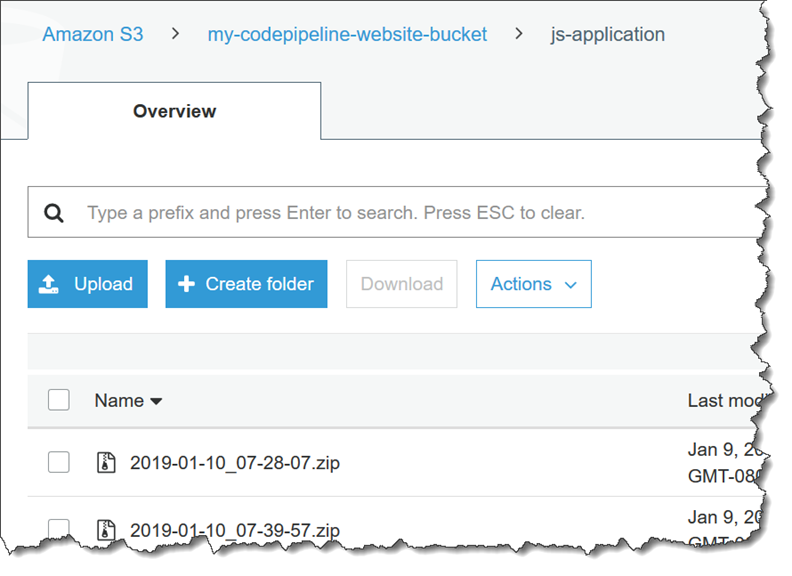Click the Create folder button
Viewport: 792px width, 576px height.
click(246, 284)
